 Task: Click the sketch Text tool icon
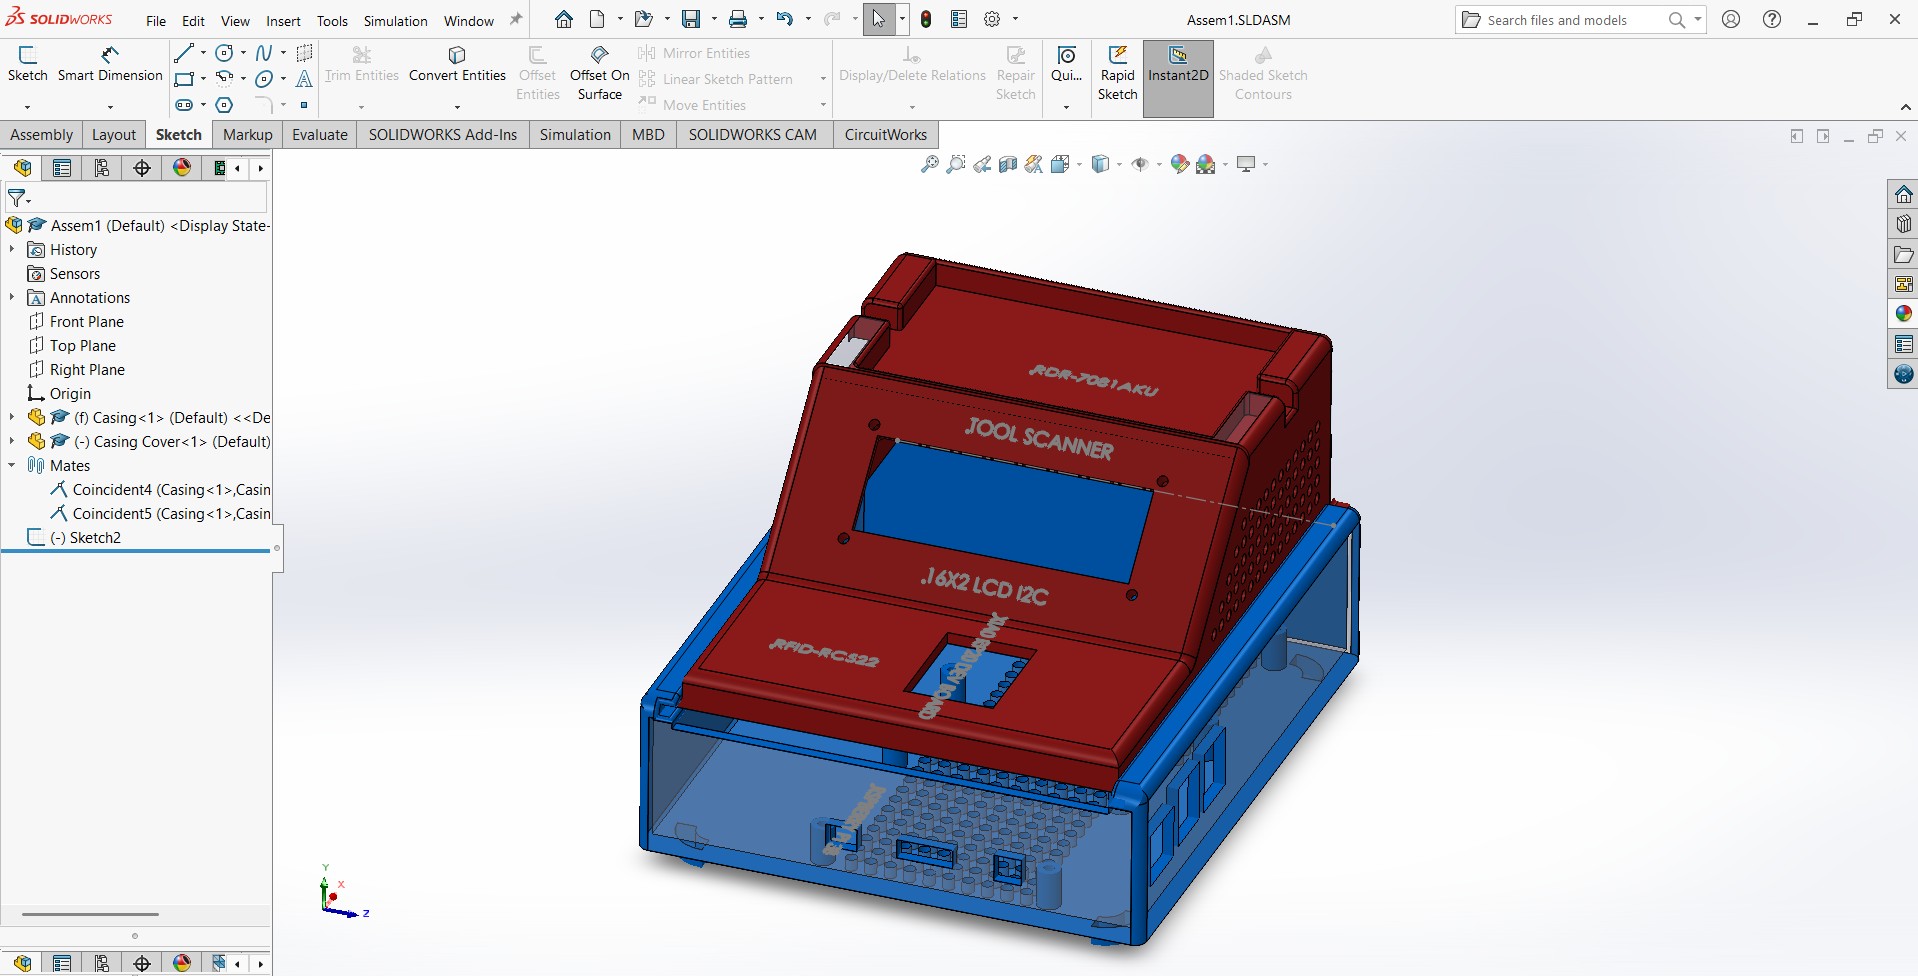pyautogui.click(x=305, y=79)
